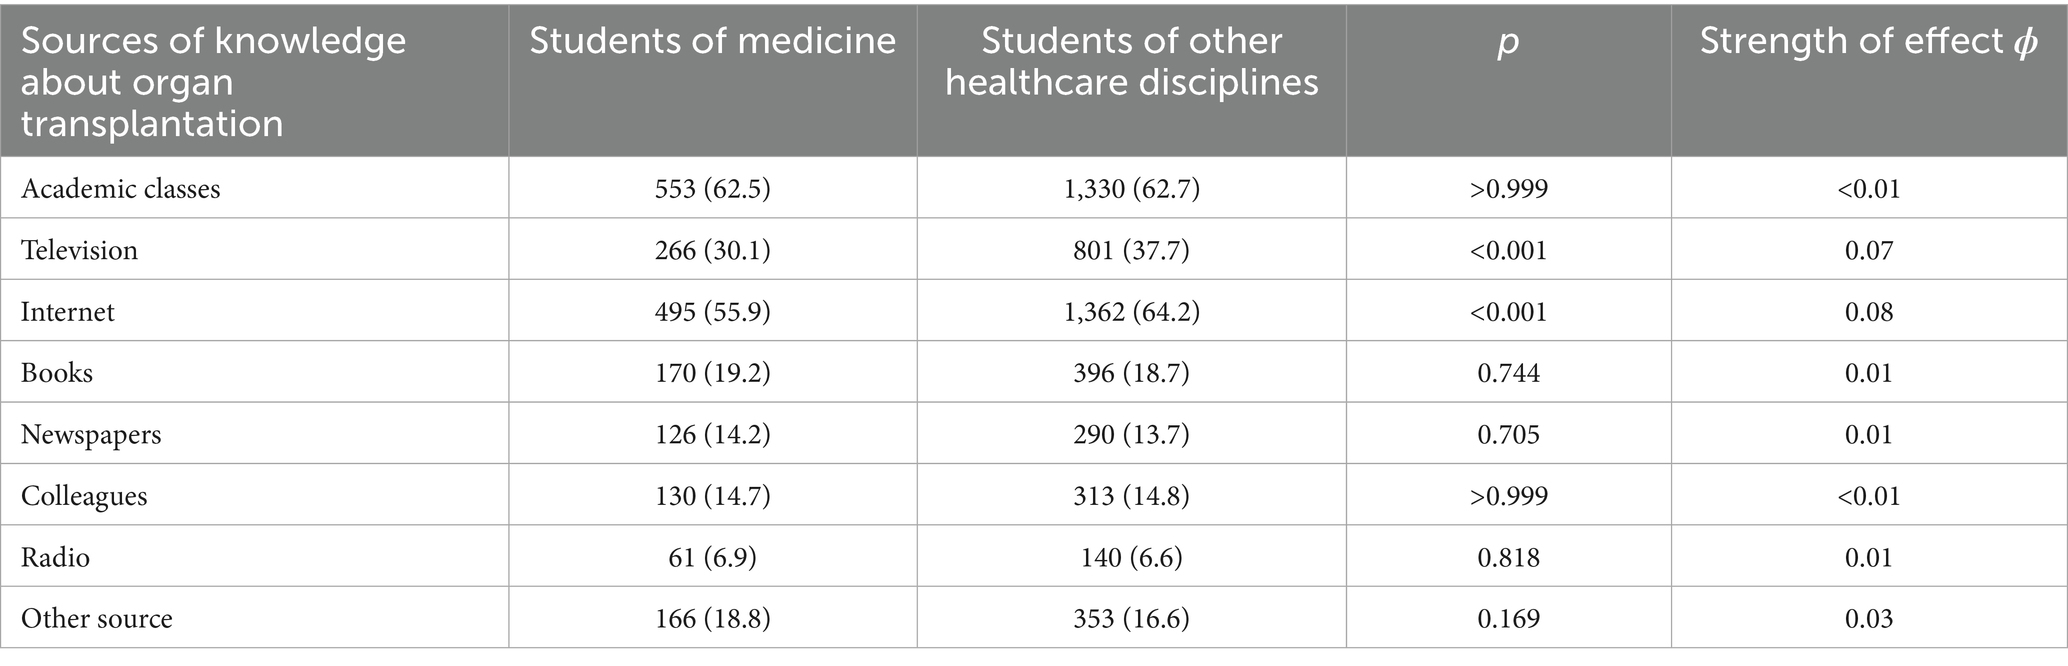Click the cell reading 61 (6.9)
This screenshot has width=2068, height=666.
click(x=712, y=557)
